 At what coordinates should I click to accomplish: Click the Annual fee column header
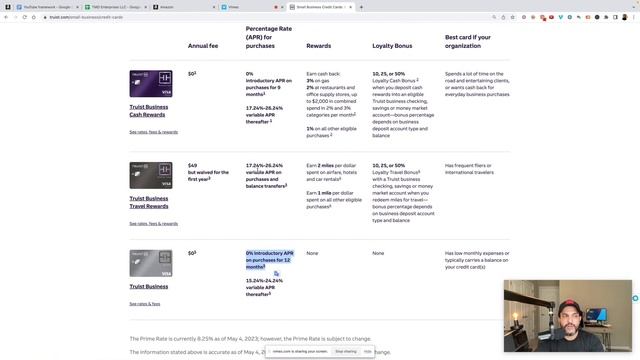[x=203, y=46]
